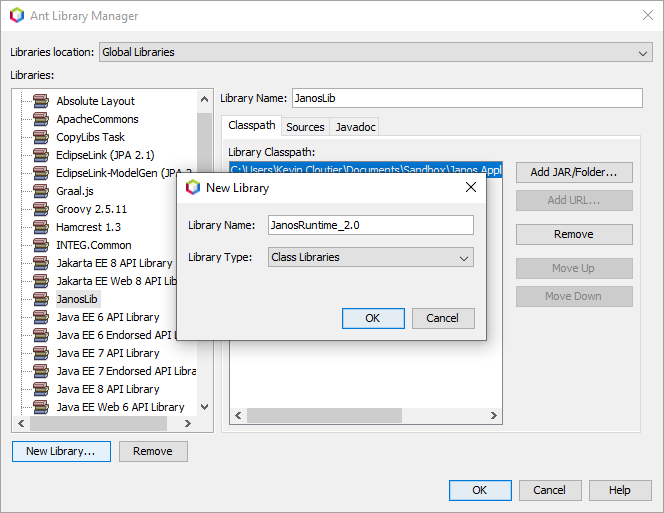664x513 pixels.
Task: Open the Libraries location dropdown
Action: (376, 52)
